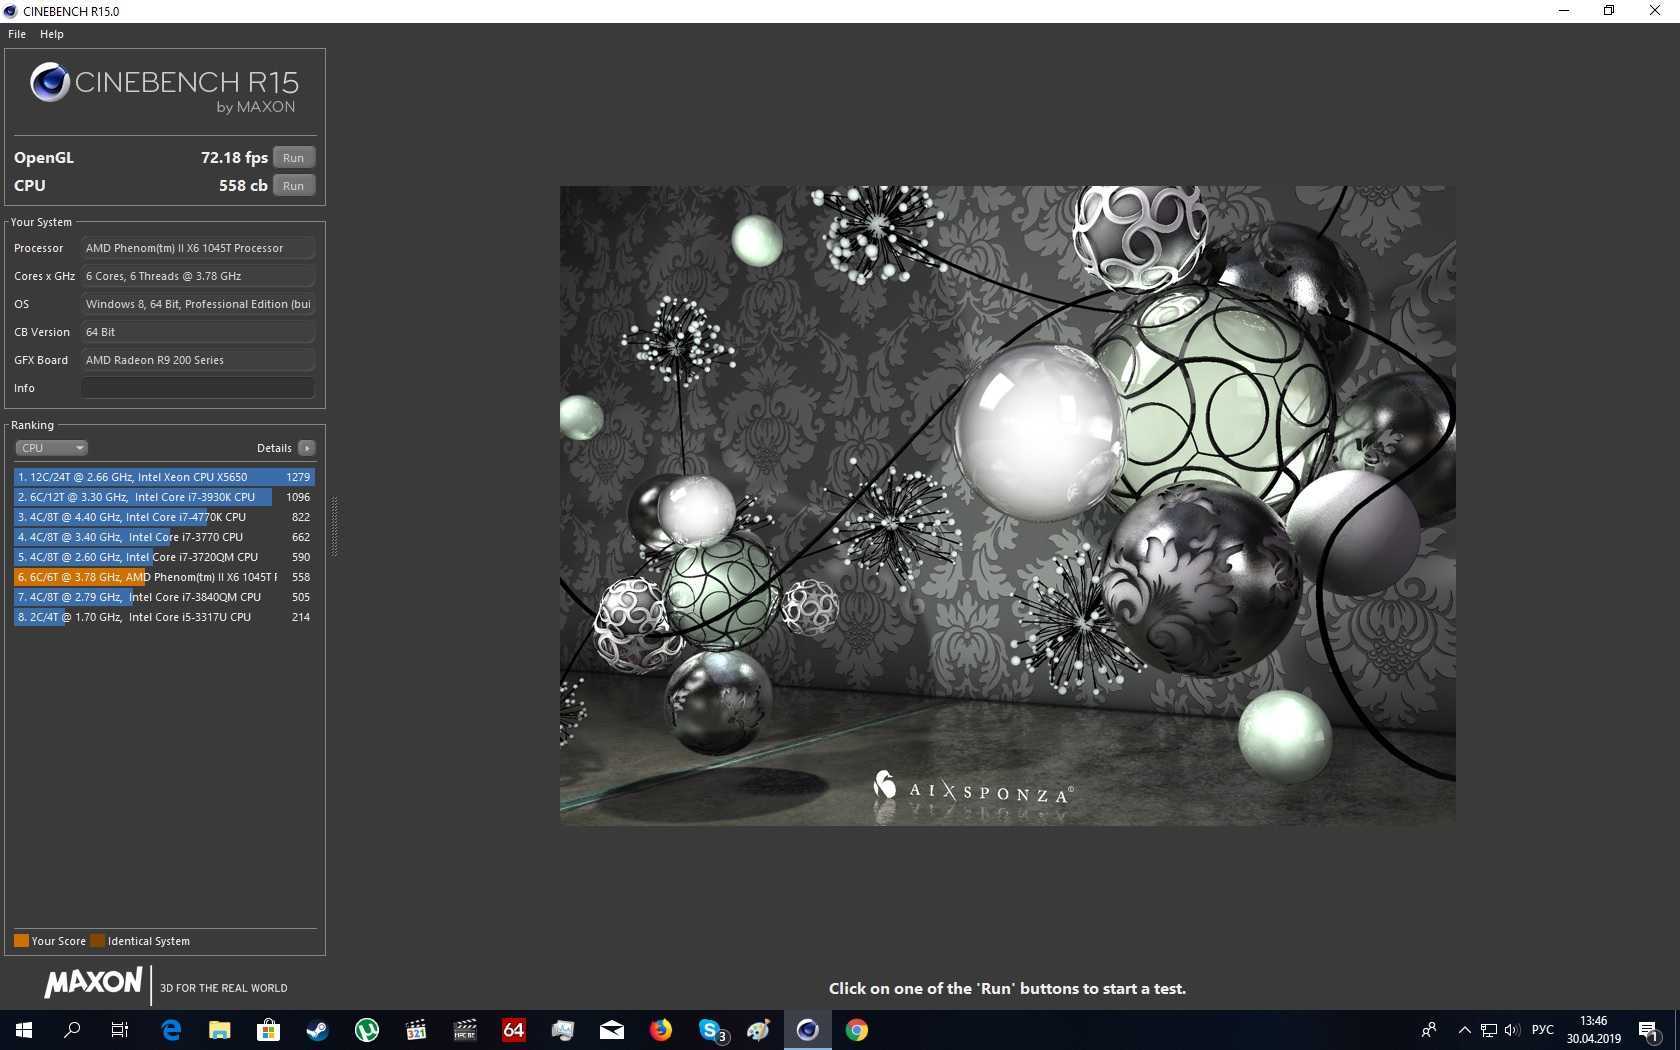Select the Intel Xeon X5650 ranking entry
Image resolution: width=1680 pixels, height=1050 pixels.
click(x=164, y=477)
